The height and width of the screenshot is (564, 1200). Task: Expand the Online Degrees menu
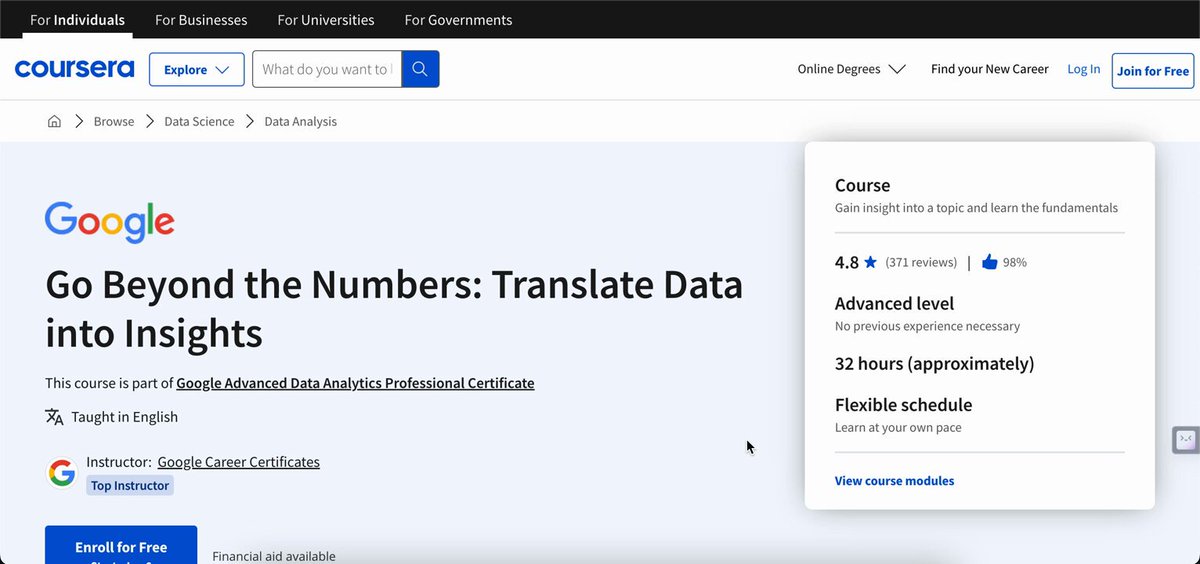pos(851,69)
